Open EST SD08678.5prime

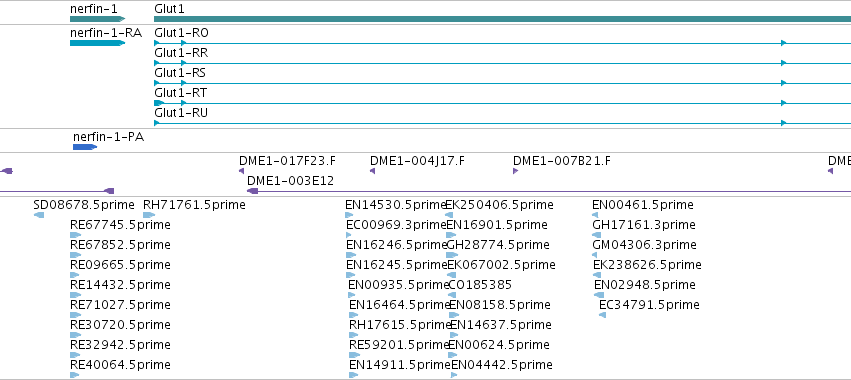[84, 205]
